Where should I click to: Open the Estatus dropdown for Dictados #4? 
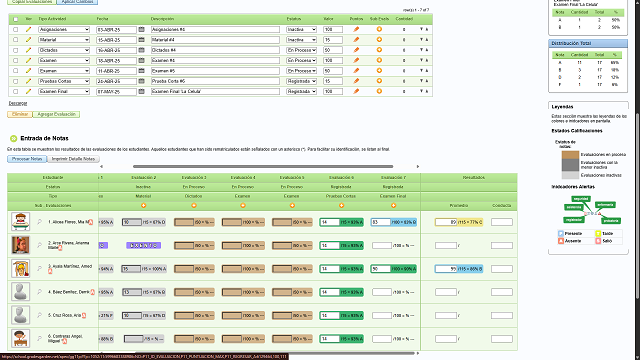click(301, 50)
